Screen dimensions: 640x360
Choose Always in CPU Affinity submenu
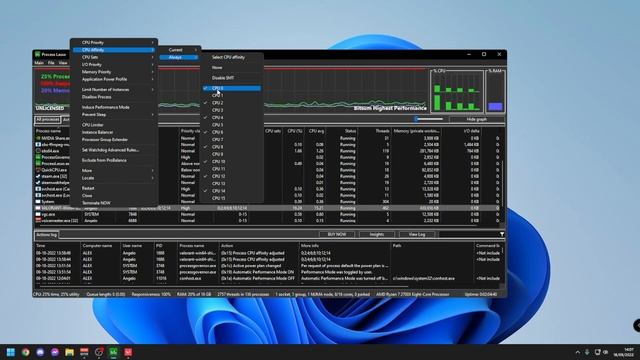pyautogui.click(x=179, y=57)
